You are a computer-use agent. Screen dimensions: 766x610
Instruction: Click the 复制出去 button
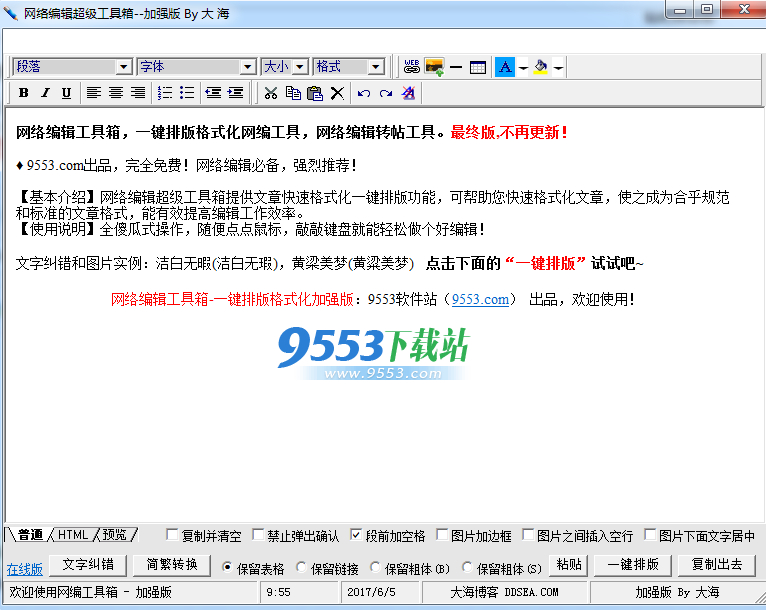click(x=717, y=565)
